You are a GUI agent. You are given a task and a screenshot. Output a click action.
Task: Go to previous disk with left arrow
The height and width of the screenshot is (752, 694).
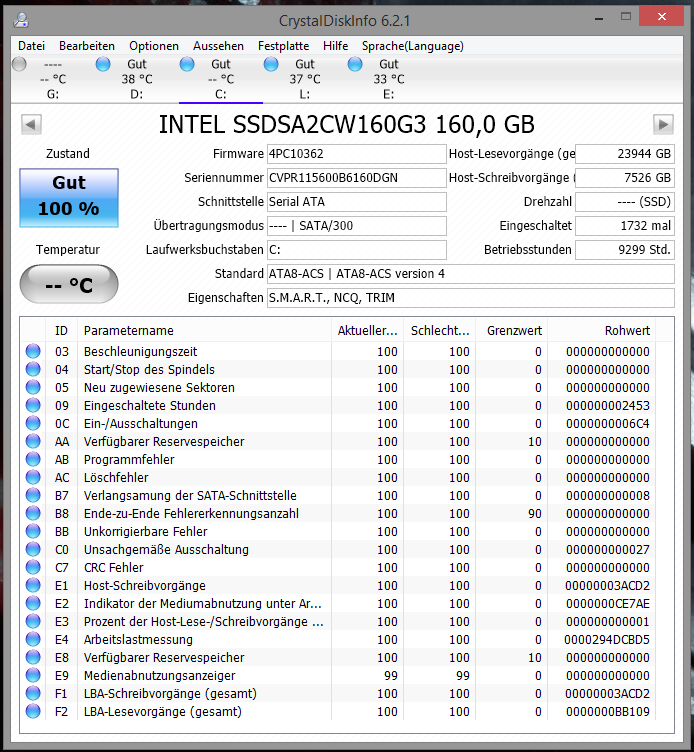click(31, 125)
